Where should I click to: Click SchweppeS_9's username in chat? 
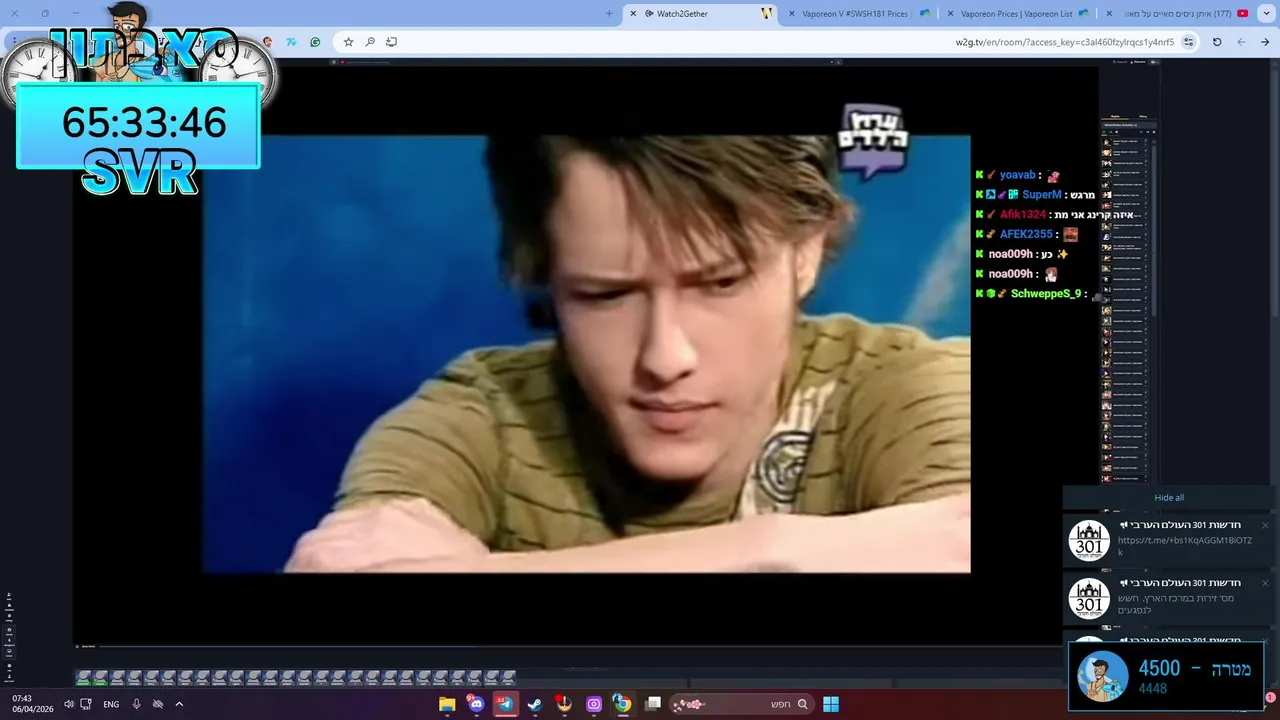point(1046,294)
